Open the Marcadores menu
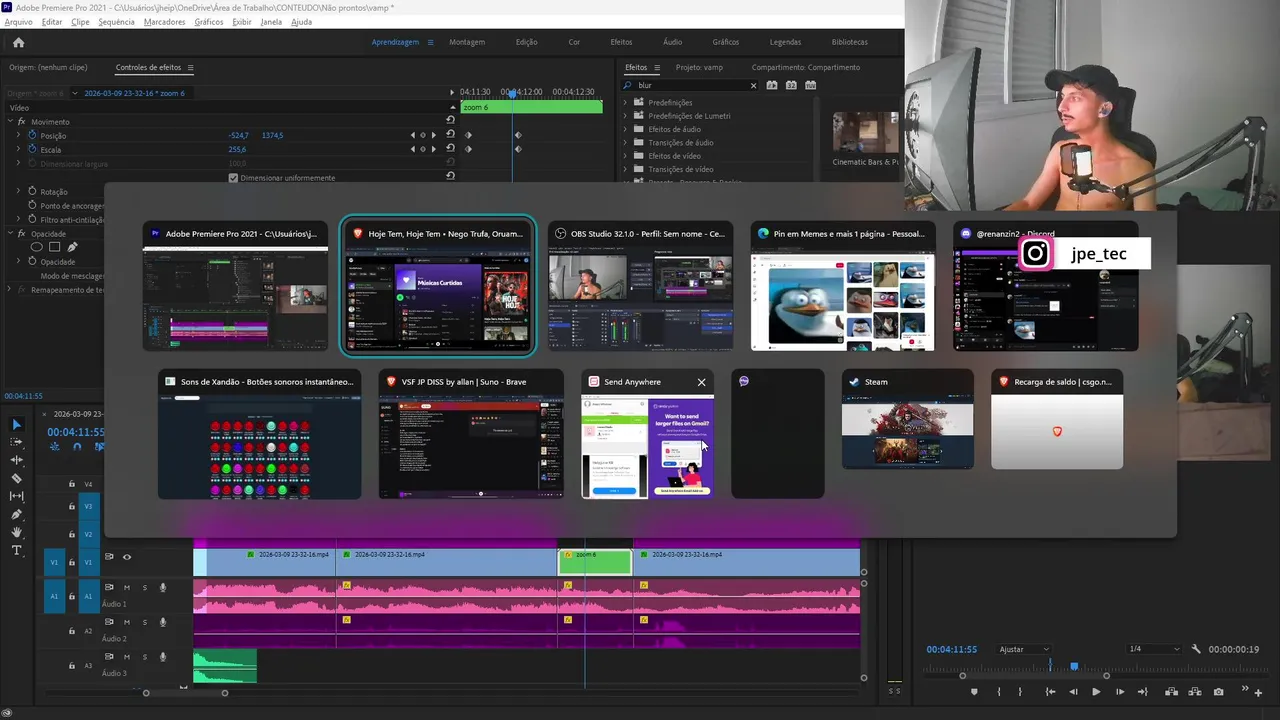 [164, 22]
